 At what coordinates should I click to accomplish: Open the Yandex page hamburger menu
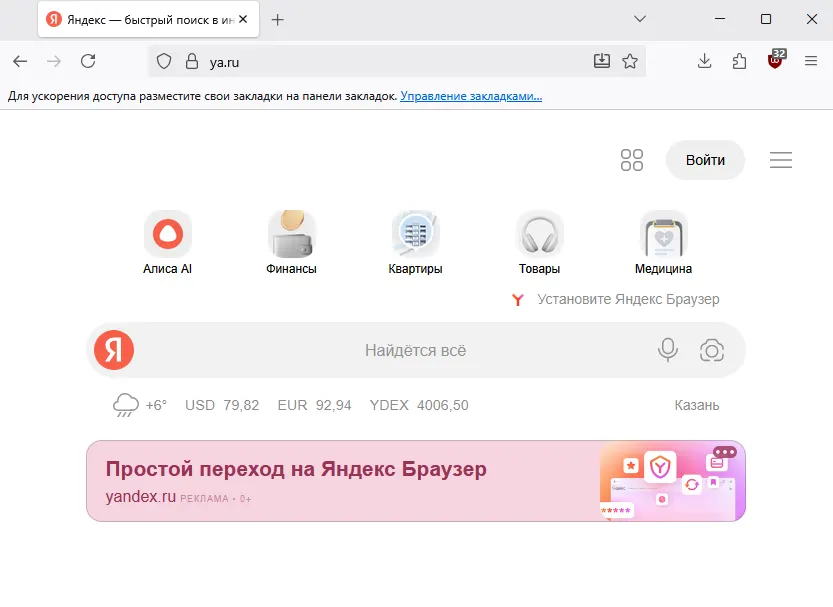[780, 159]
